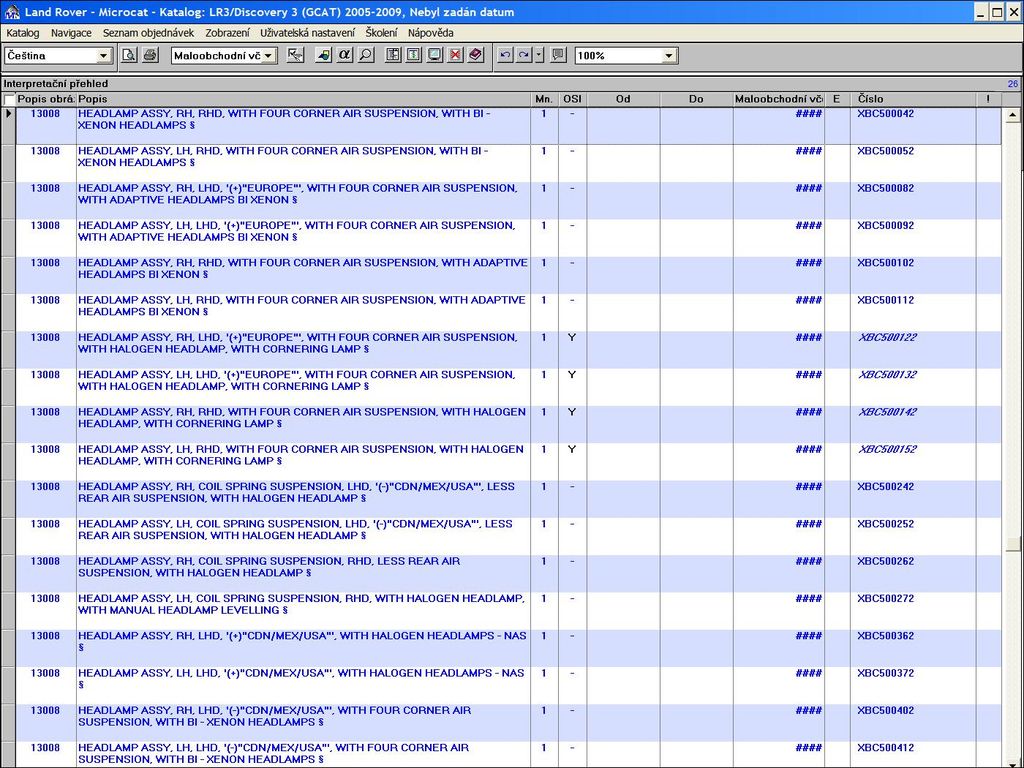Click the vertical scrollbar down arrow

click(x=1013, y=760)
